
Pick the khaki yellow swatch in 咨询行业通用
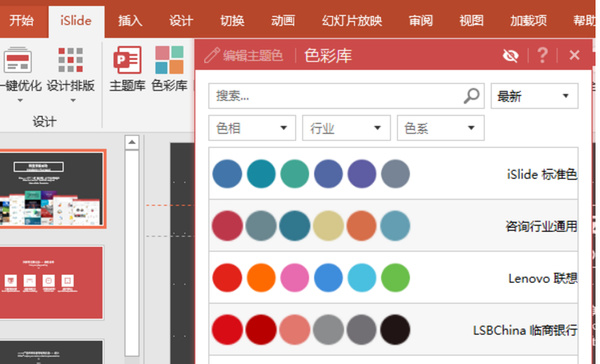328,226
